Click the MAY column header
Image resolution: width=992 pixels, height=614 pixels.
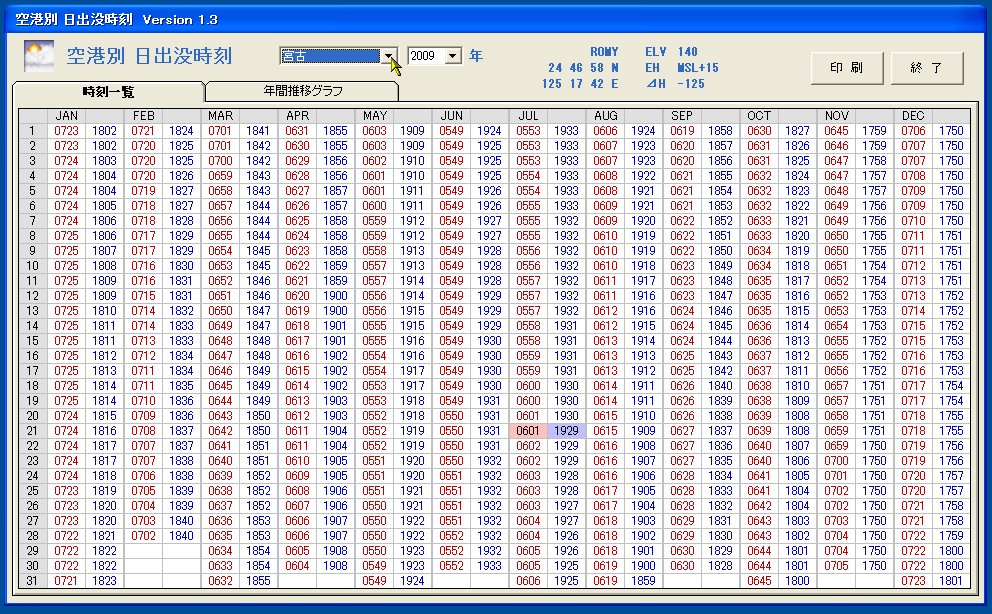point(375,116)
